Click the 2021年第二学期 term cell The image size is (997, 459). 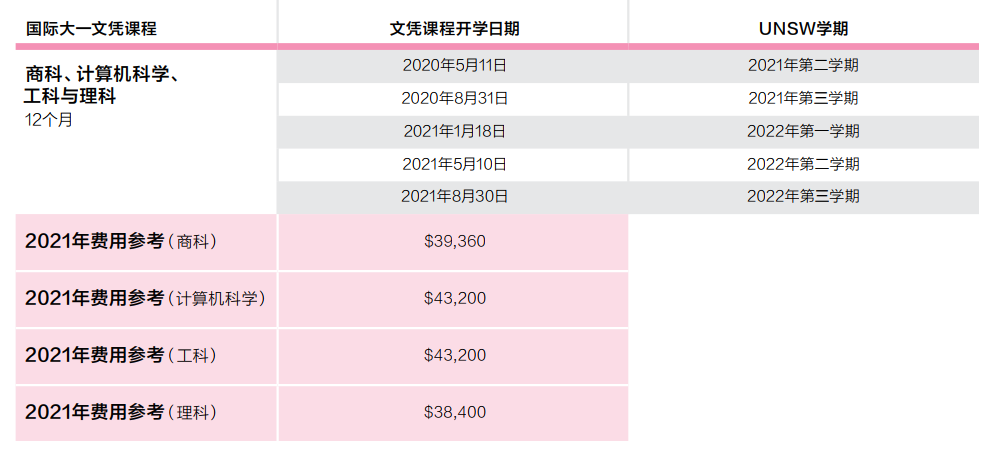tap(804, 65)
